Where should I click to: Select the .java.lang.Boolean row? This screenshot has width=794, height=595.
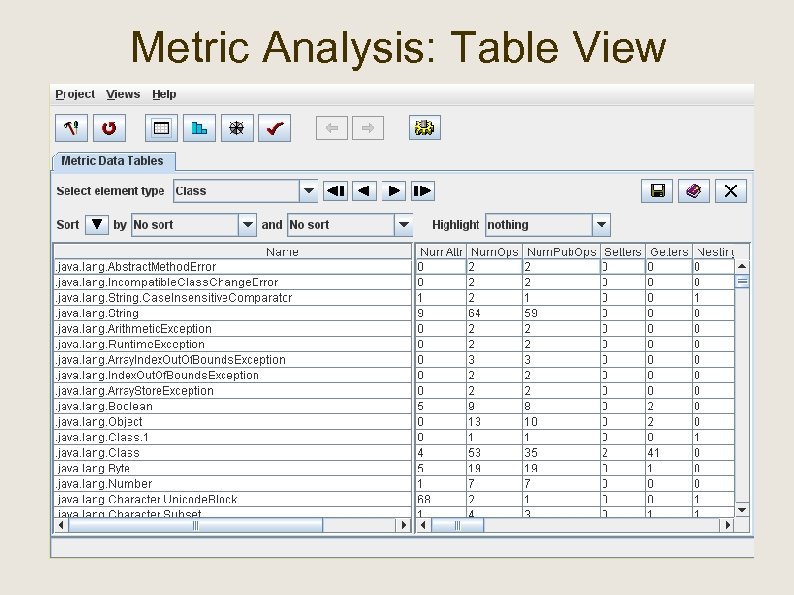click(x=232, y=407)
